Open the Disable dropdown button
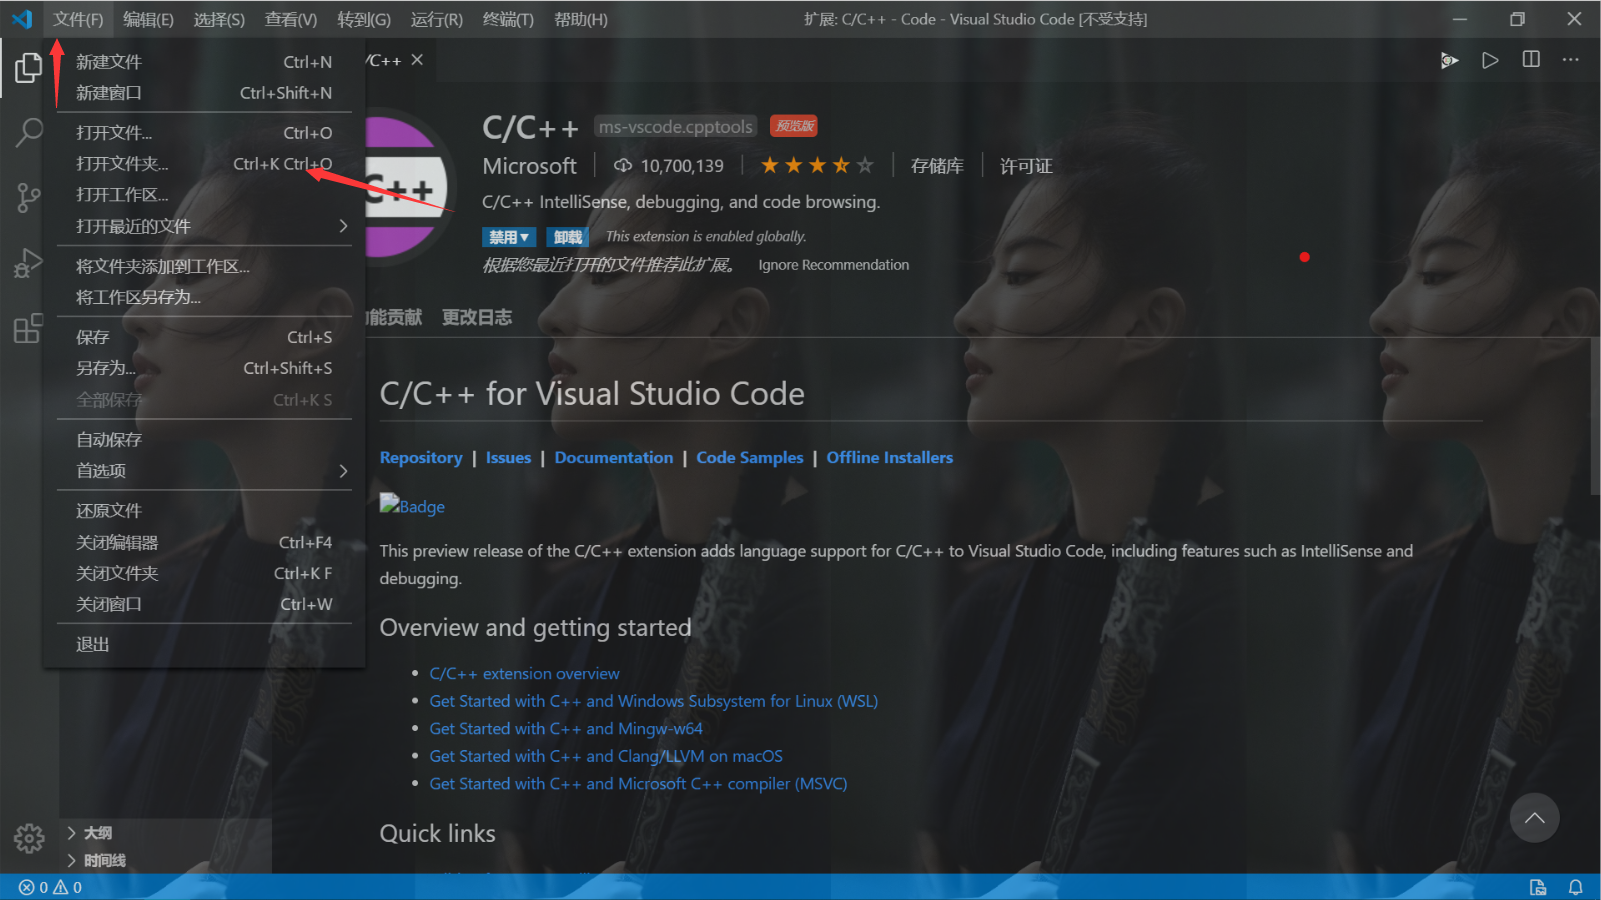Screen dimensions: 1601x900 click(509, 237)
